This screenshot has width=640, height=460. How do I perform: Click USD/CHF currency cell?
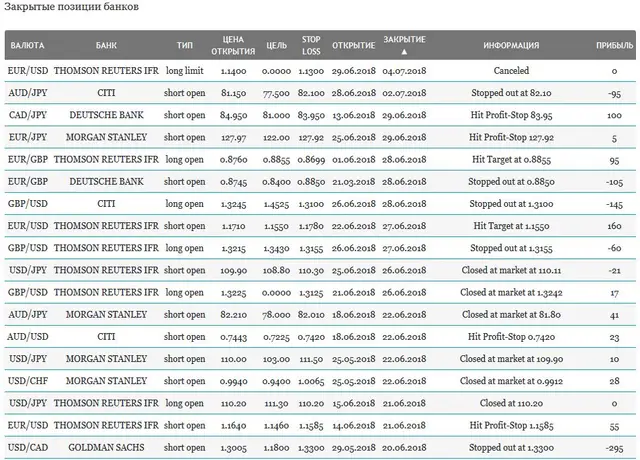point(27,380)
